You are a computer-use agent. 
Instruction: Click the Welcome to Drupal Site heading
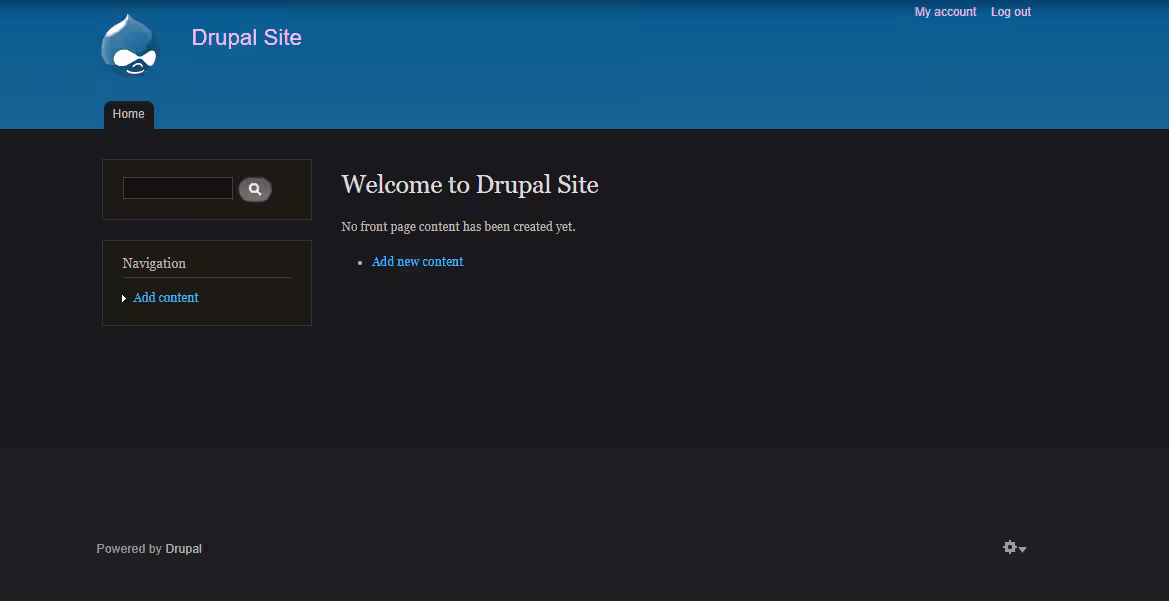point(469,185)
